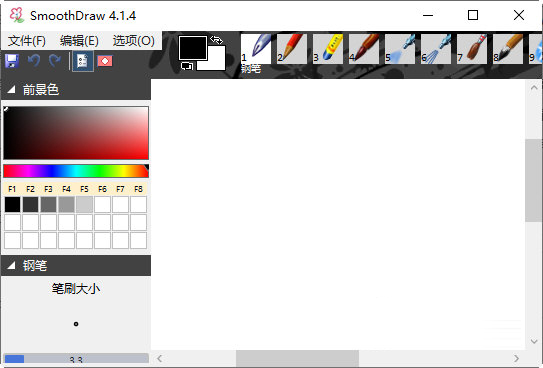The image size is (543, 368).
Task: Select brush 2, the red pencil
Action: click(x=292, y=48)
